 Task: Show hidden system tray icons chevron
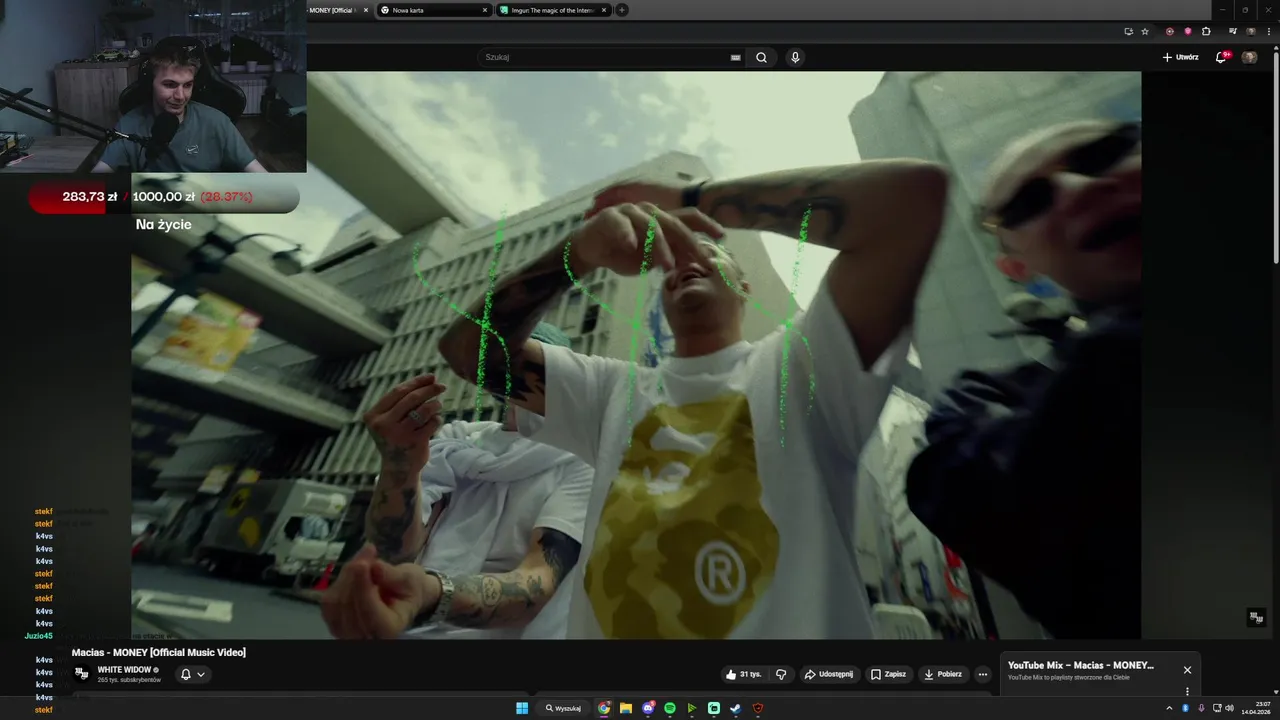tap(1169, 708)
